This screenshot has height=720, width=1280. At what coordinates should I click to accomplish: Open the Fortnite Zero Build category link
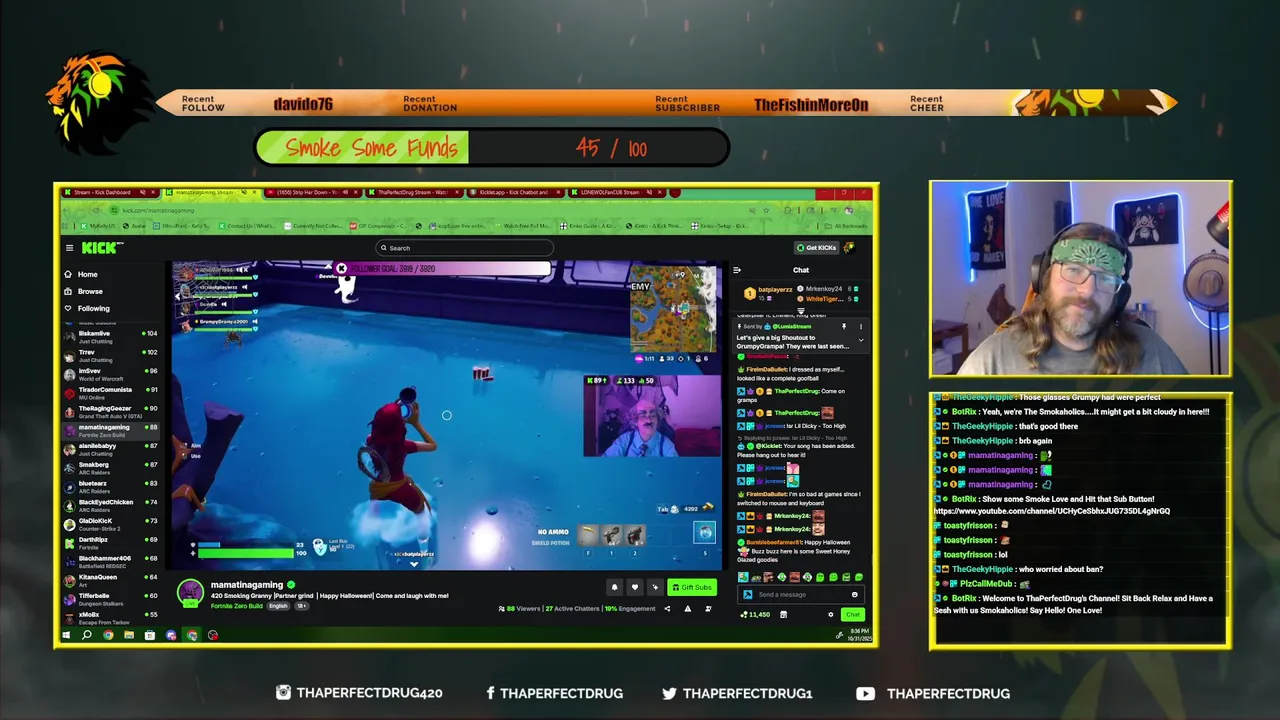pos(237,606)
